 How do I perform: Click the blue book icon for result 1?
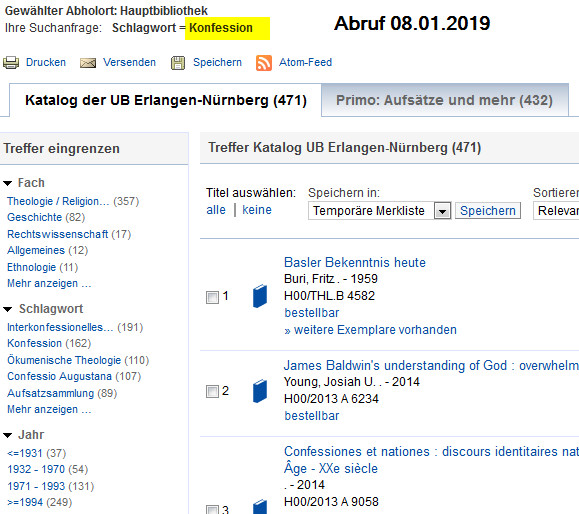(260, 296)
